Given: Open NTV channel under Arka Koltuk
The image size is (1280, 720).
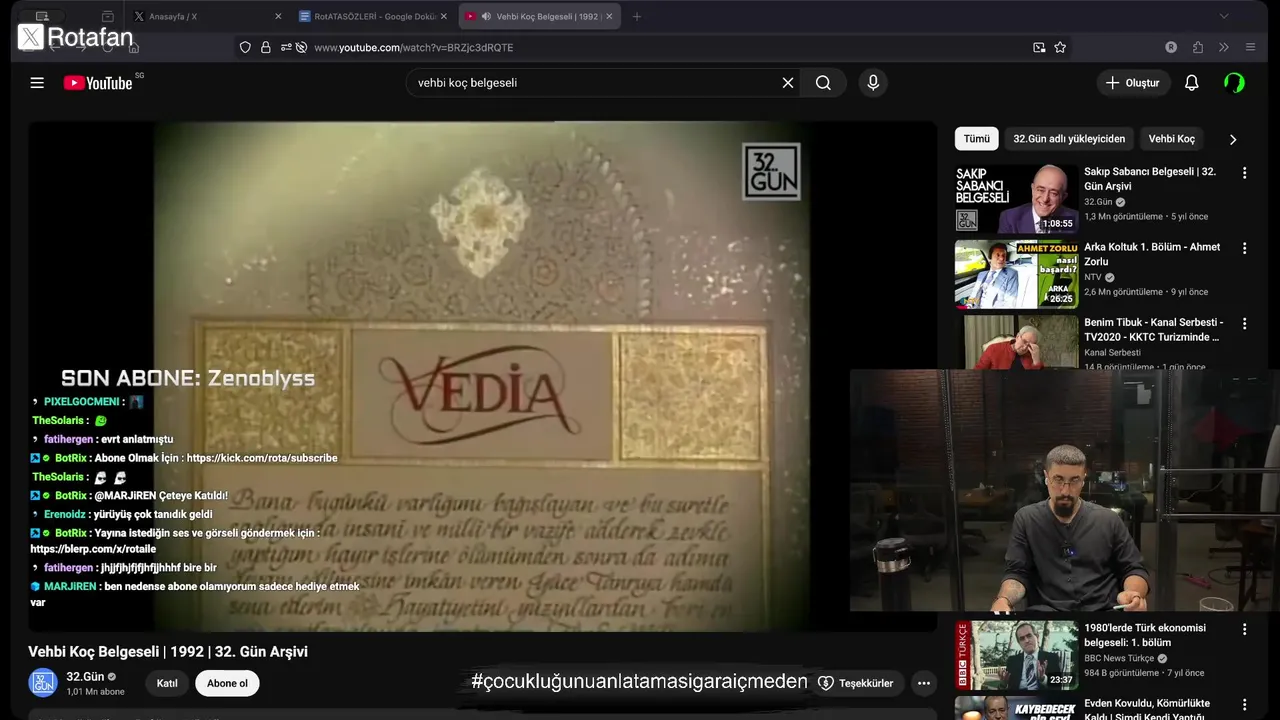Looking at the screenshot, I should 1093,277.
